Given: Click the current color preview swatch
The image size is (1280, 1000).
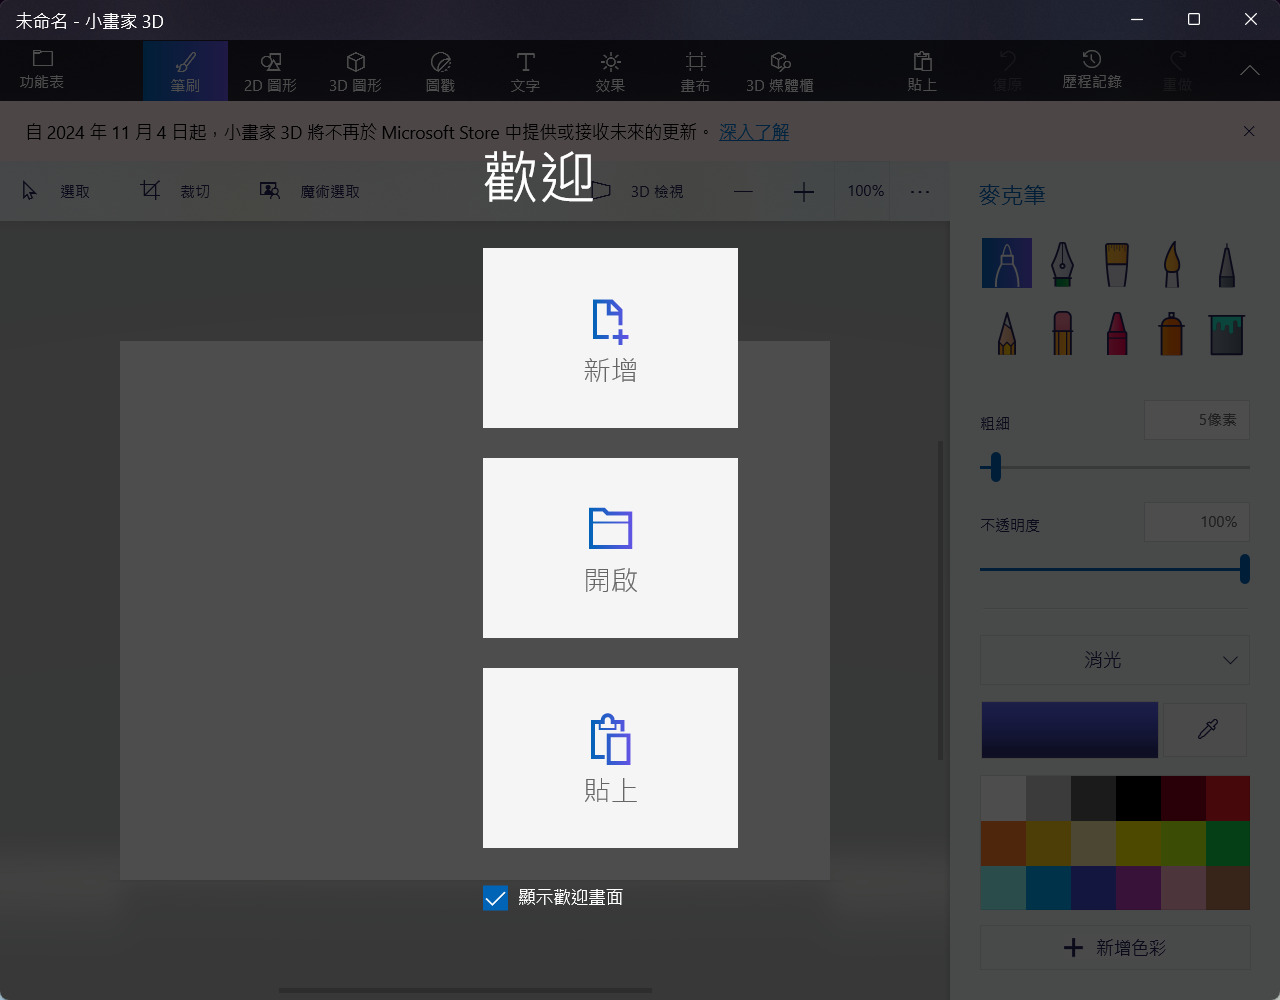Looking at the screenshot, I should pos(1069,729).
